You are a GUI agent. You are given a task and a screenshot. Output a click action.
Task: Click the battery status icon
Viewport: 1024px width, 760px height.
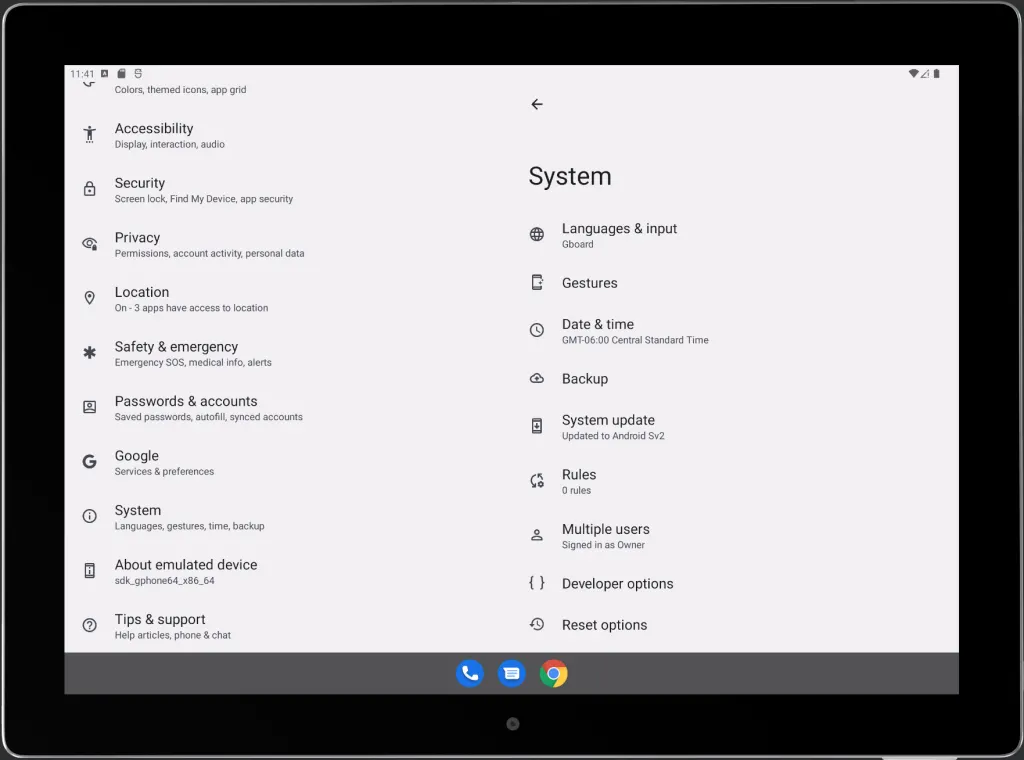[936, 74]
